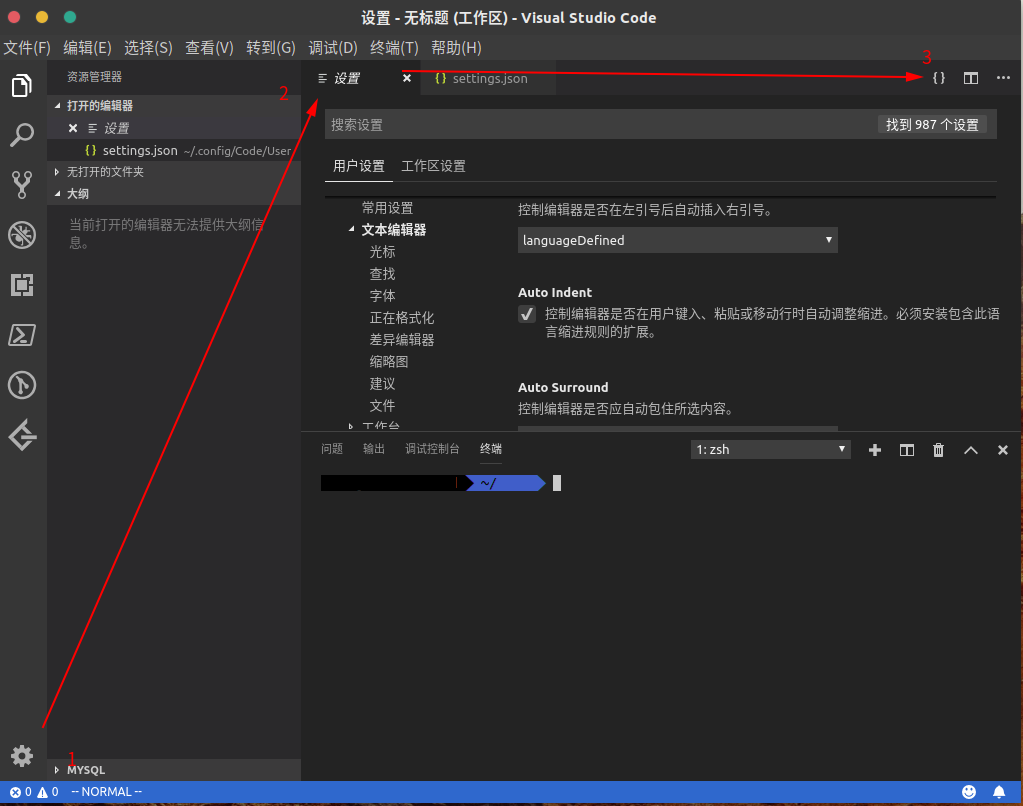The width and height of the screenshot is (1023, 806).
Task: Select 建议 settings category
Action: pyautogui.click(x=382, y=384)
